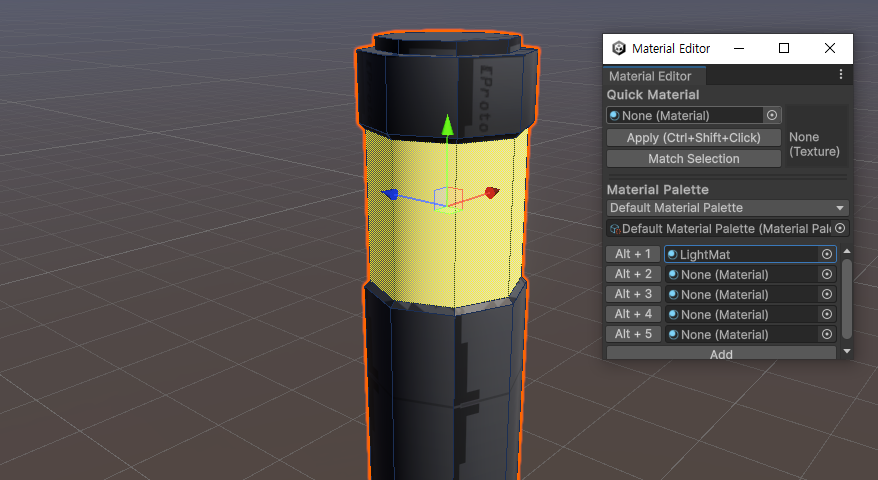Expand the Default Material Palette dropdown
The image size is (878, 480).
click(728, 208)
